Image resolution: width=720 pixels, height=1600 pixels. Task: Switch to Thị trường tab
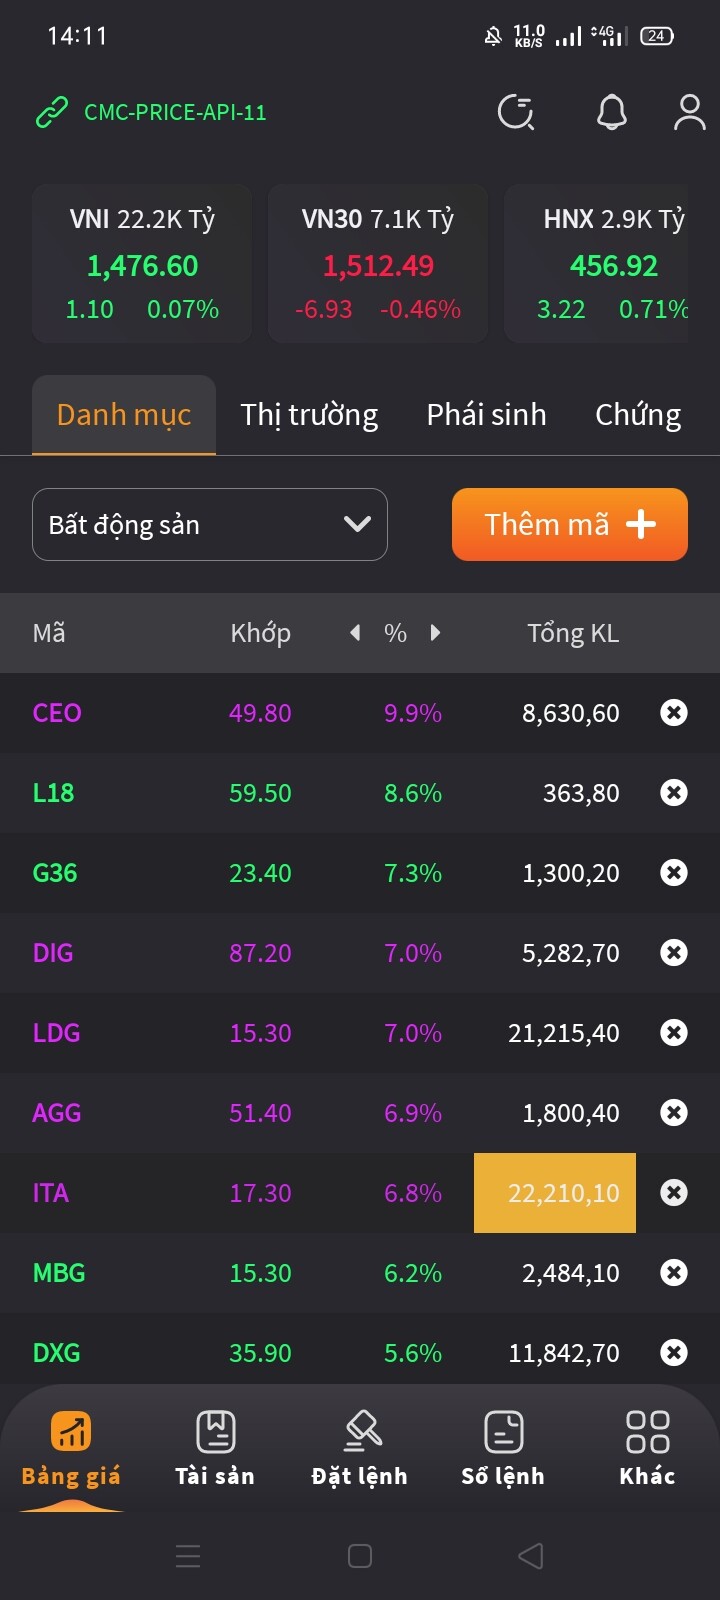pyautogui.click(x=309, y=415)
